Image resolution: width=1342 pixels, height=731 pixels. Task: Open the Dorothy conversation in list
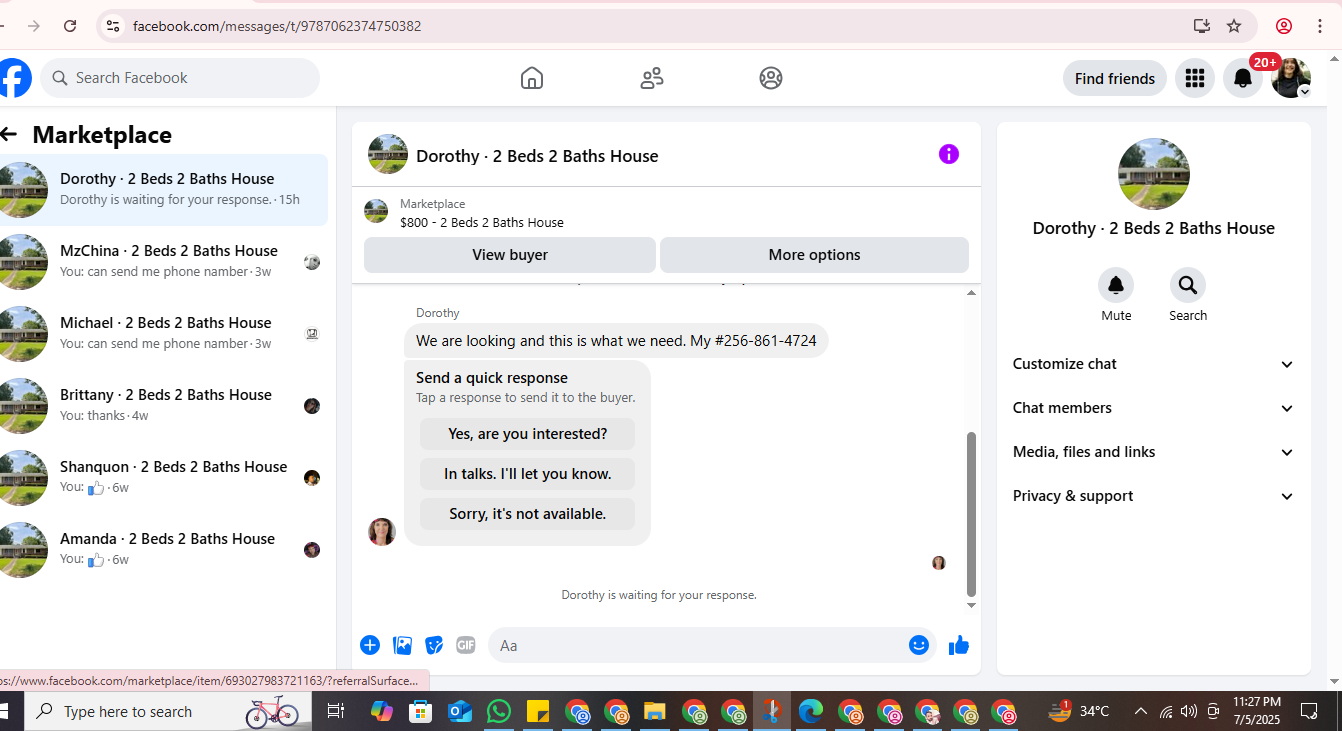tap(164, 189)
